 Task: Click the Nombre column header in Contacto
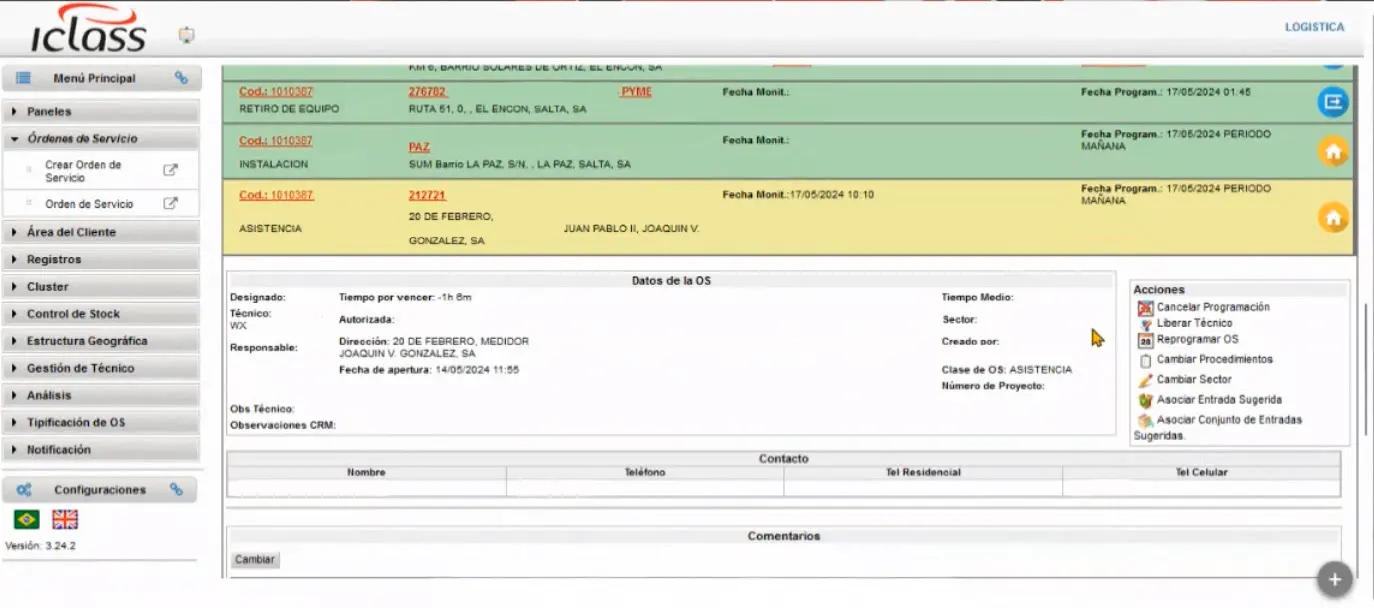coord(366,472)
